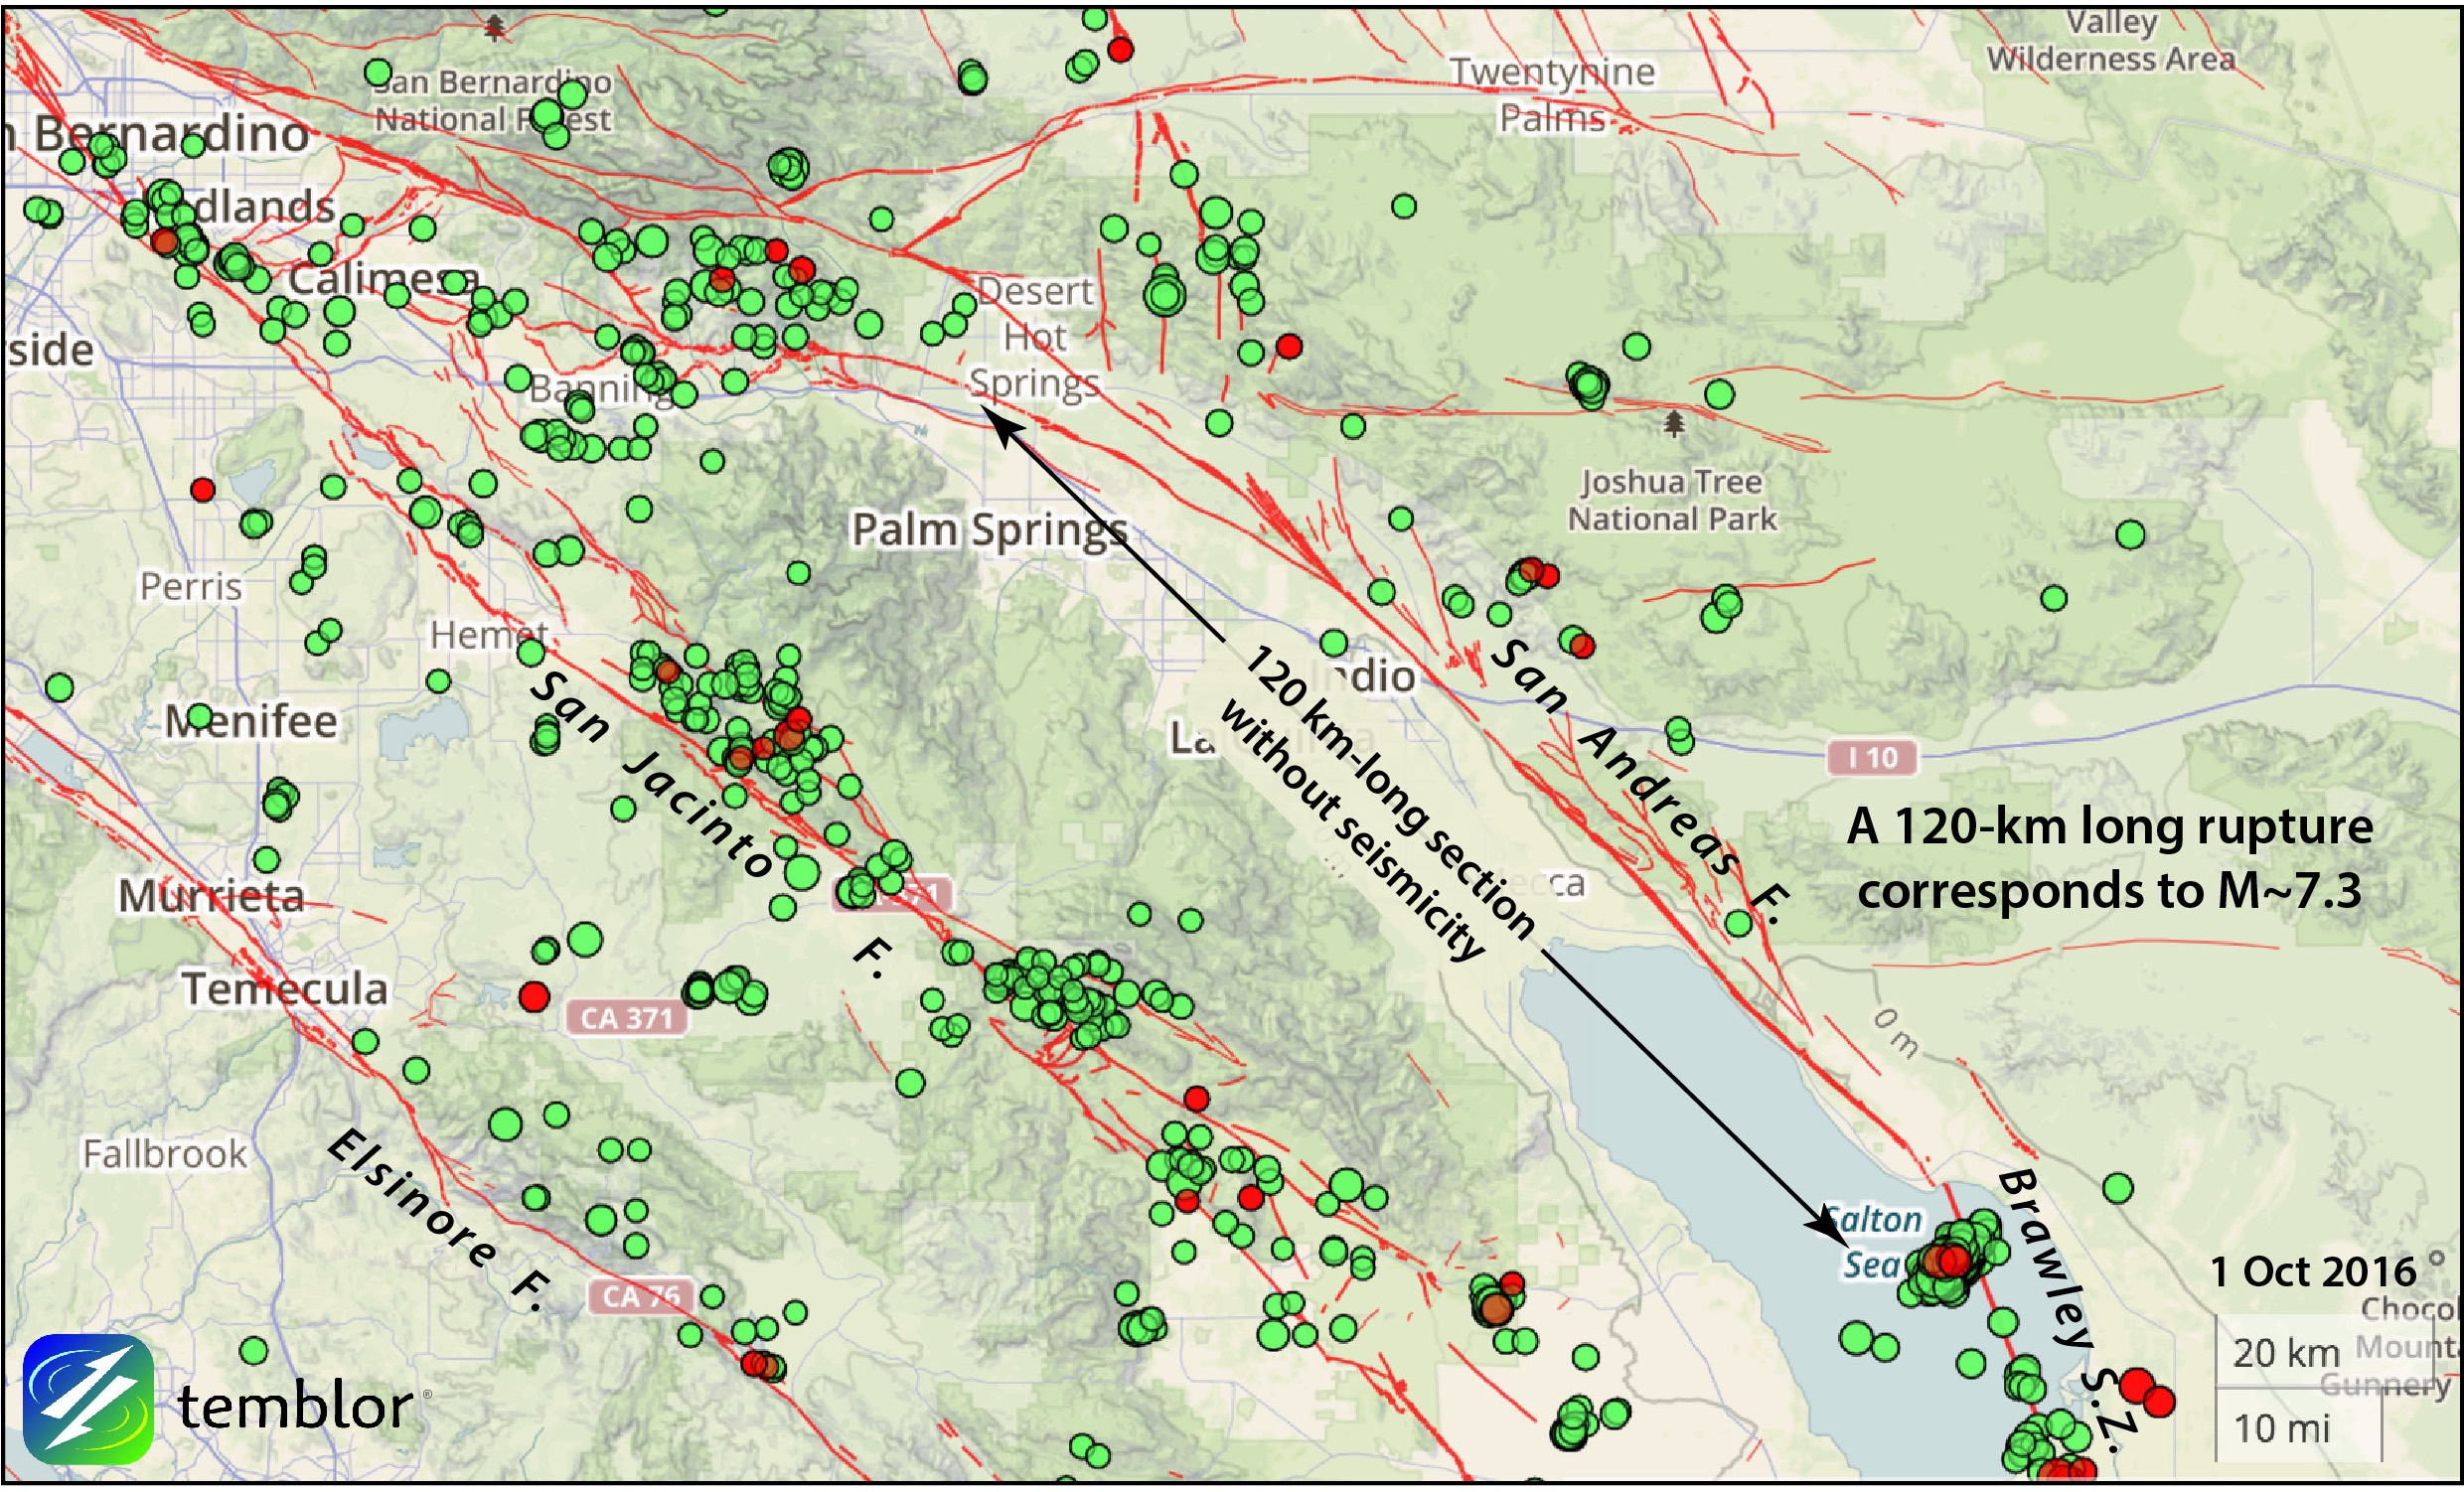Image resolution: width=2464 pixels, height=1492 pixels.
Task: Click arrowhead pointing at Salton Sea
Action: point(1826,1225)
